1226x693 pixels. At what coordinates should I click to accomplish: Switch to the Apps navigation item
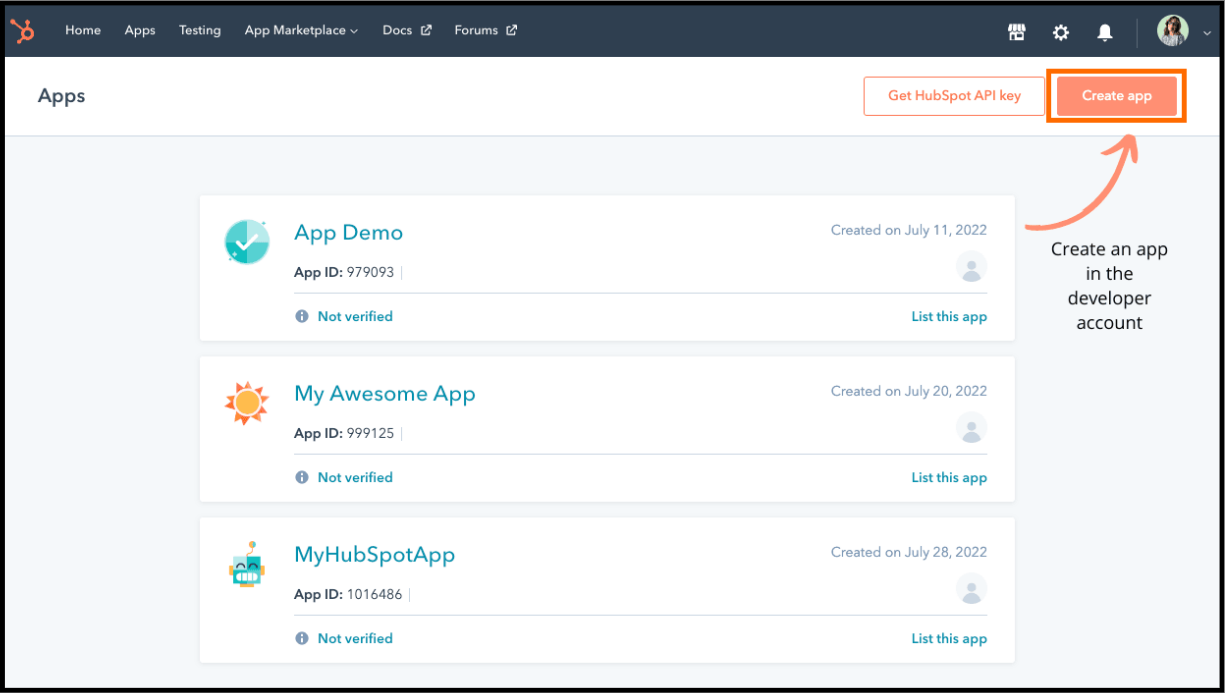(139, 30)
